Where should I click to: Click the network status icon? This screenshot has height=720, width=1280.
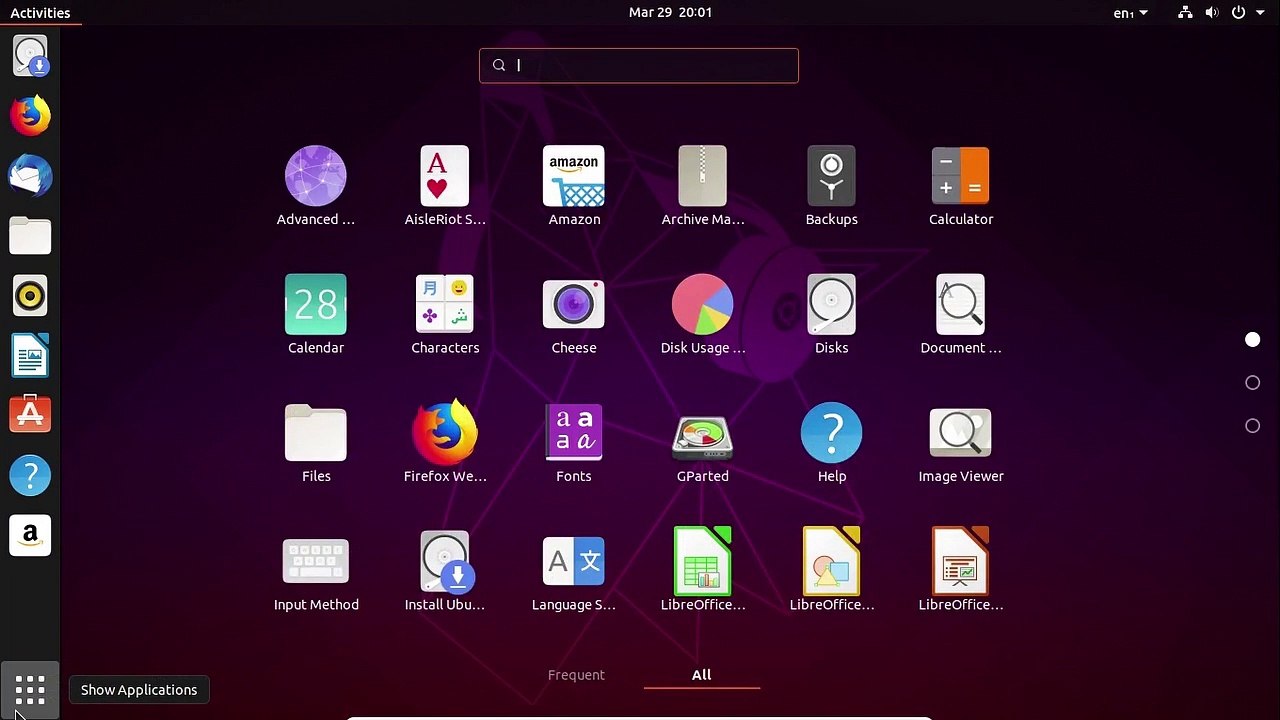point(1185,13)
